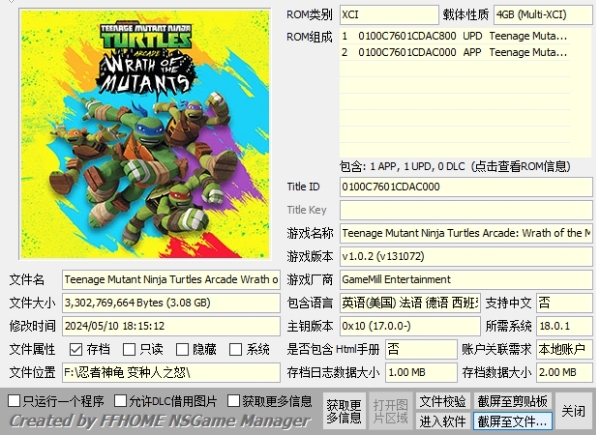Click the 所需系统 field 18.0.1
This screenshot has width=596, height=436.
(564, 326)
